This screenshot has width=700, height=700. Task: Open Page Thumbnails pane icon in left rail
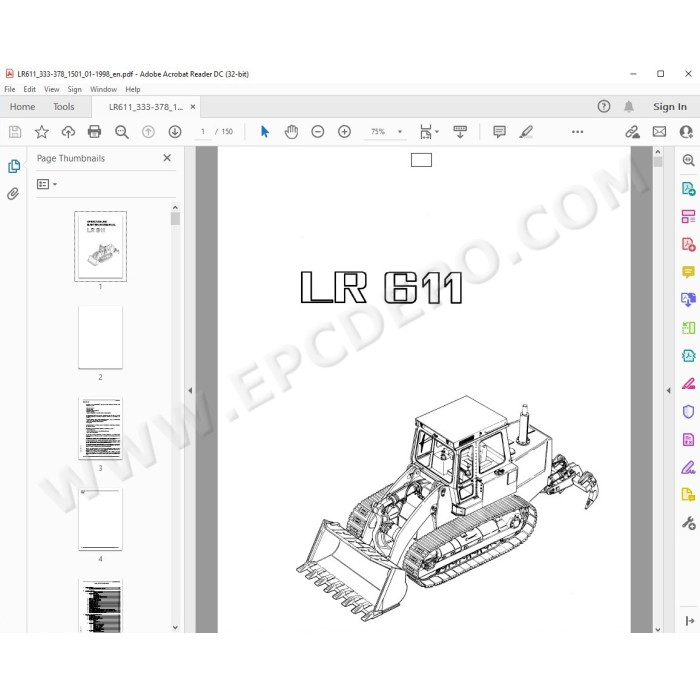[x=14, y=166]
